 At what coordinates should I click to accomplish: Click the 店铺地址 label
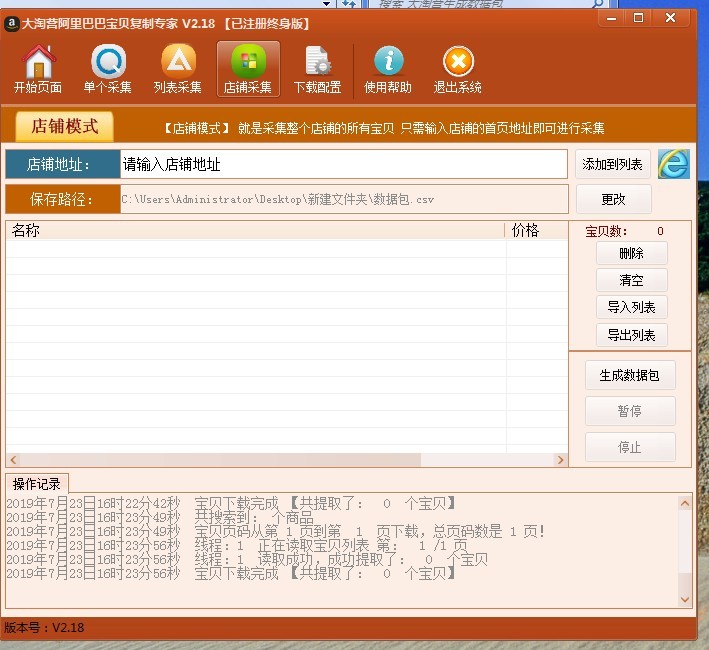63,164
